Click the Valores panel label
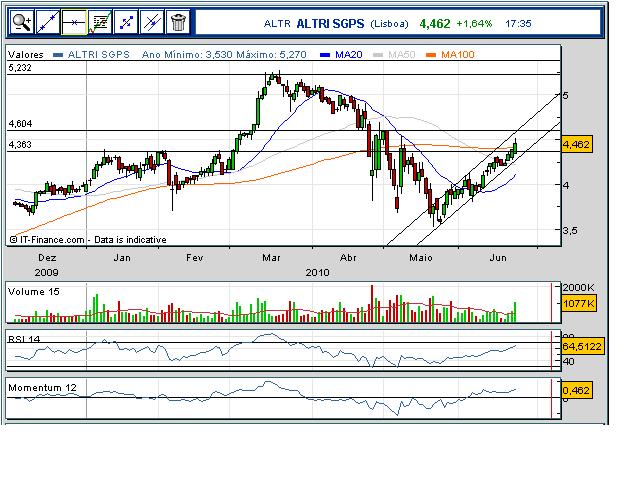Viewport: 640px width, 480px height. tap(26, 55)
